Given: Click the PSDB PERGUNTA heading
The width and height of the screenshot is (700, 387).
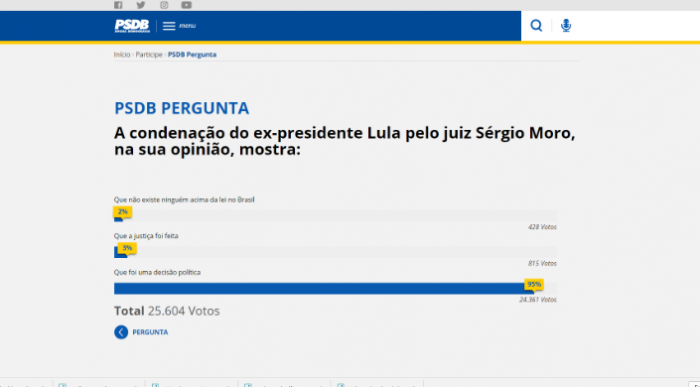Looking at the screenshot, I should (182, 108).
